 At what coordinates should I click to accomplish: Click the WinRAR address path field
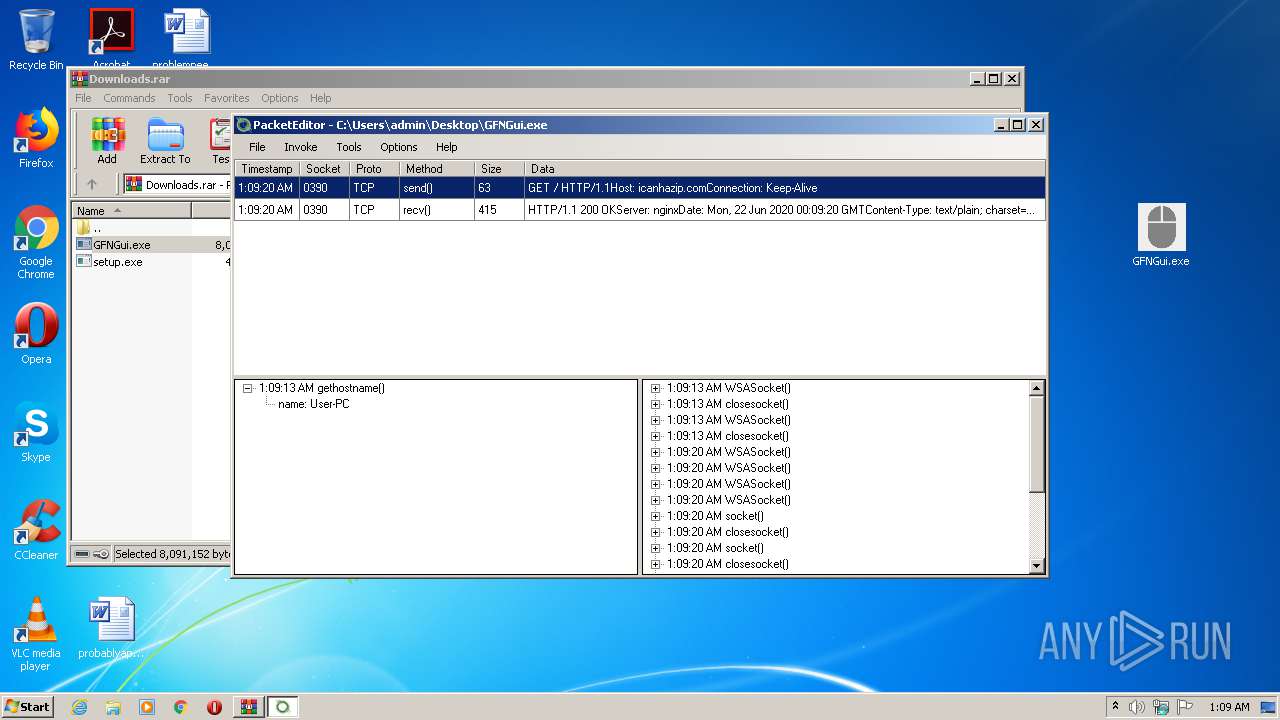point(178,185)
